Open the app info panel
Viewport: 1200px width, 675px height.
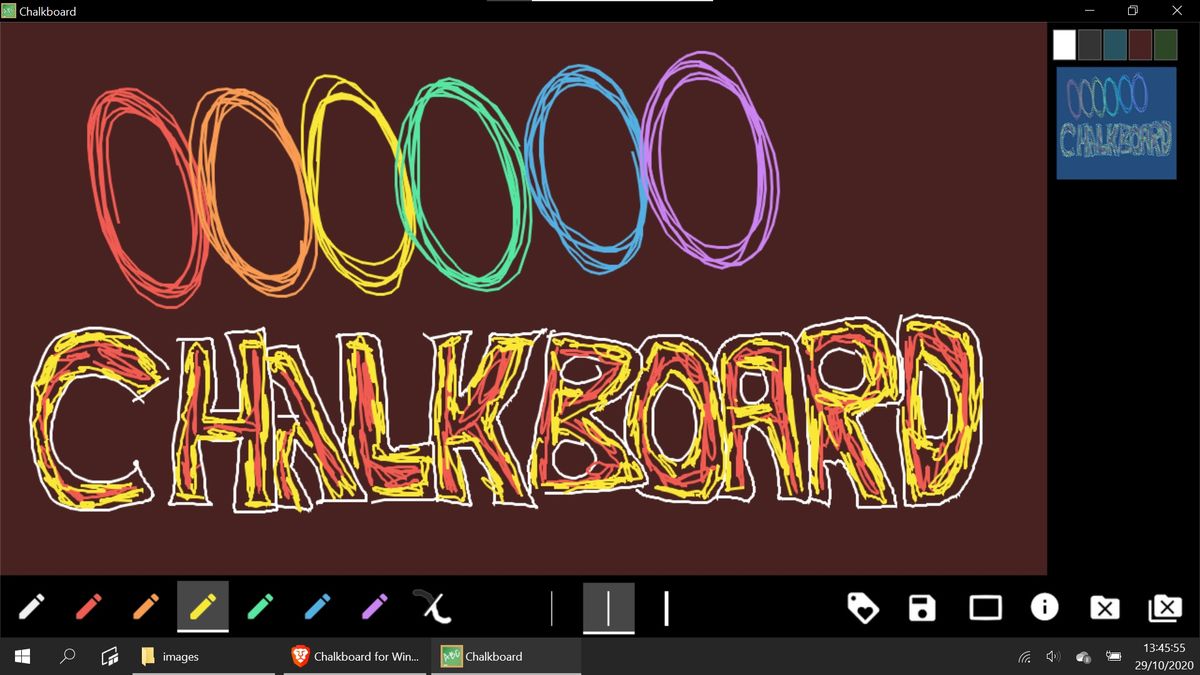1044,607
